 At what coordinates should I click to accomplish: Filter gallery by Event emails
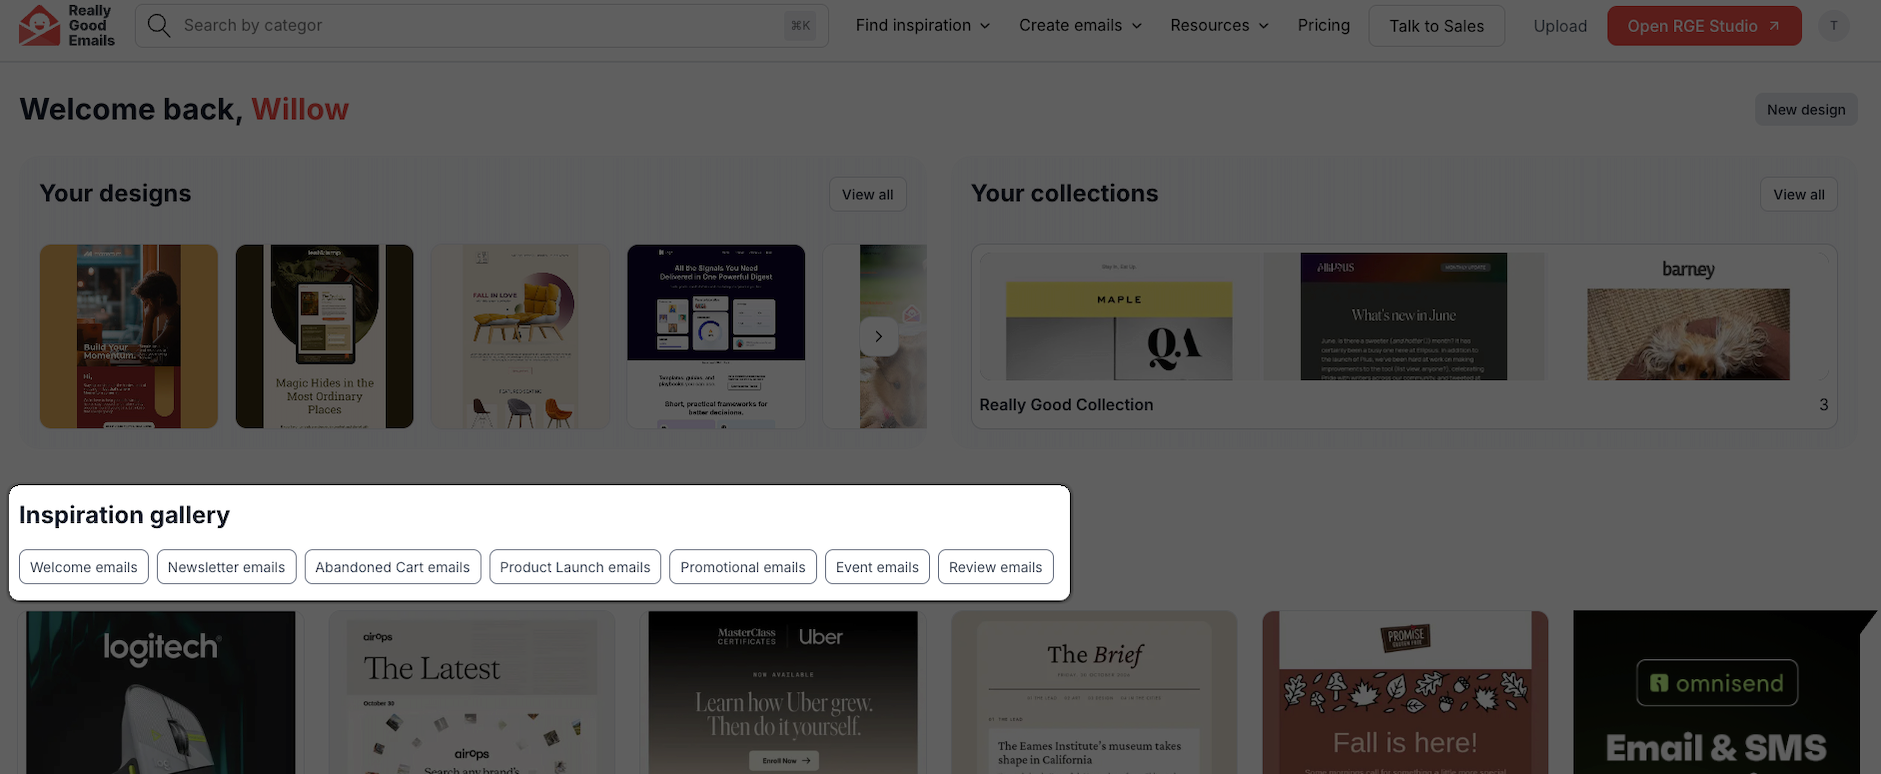coord(877,567)
